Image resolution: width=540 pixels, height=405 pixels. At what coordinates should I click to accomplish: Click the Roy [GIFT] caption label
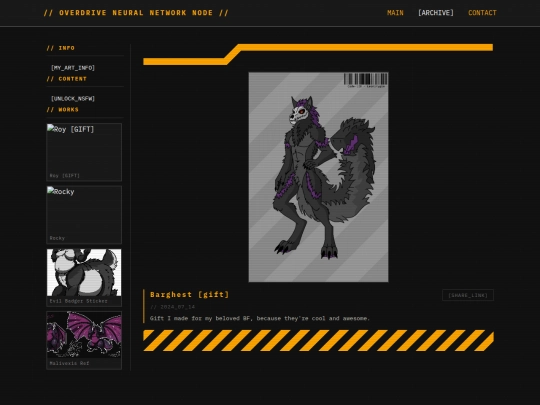click(64, 176)
